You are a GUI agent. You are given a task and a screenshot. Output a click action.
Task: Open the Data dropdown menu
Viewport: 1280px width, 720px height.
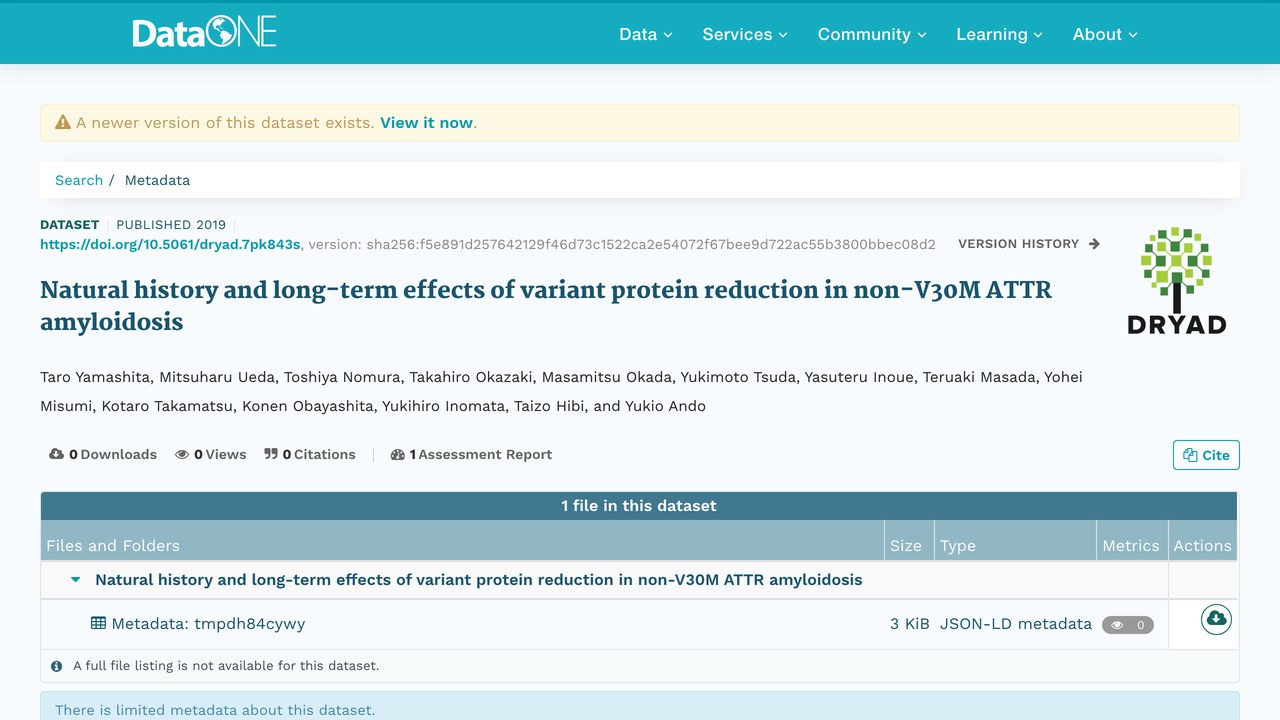click(x=645, y=34)
